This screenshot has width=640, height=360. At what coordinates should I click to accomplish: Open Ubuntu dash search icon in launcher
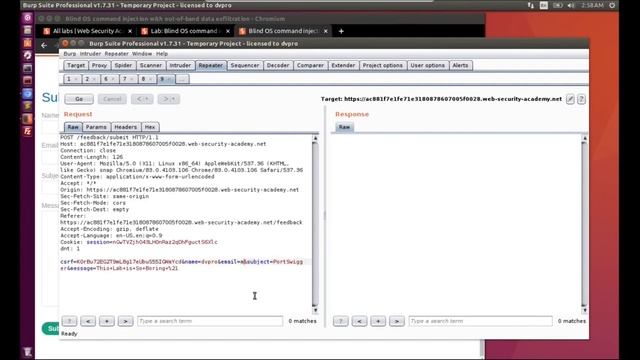tap(27, 18)
